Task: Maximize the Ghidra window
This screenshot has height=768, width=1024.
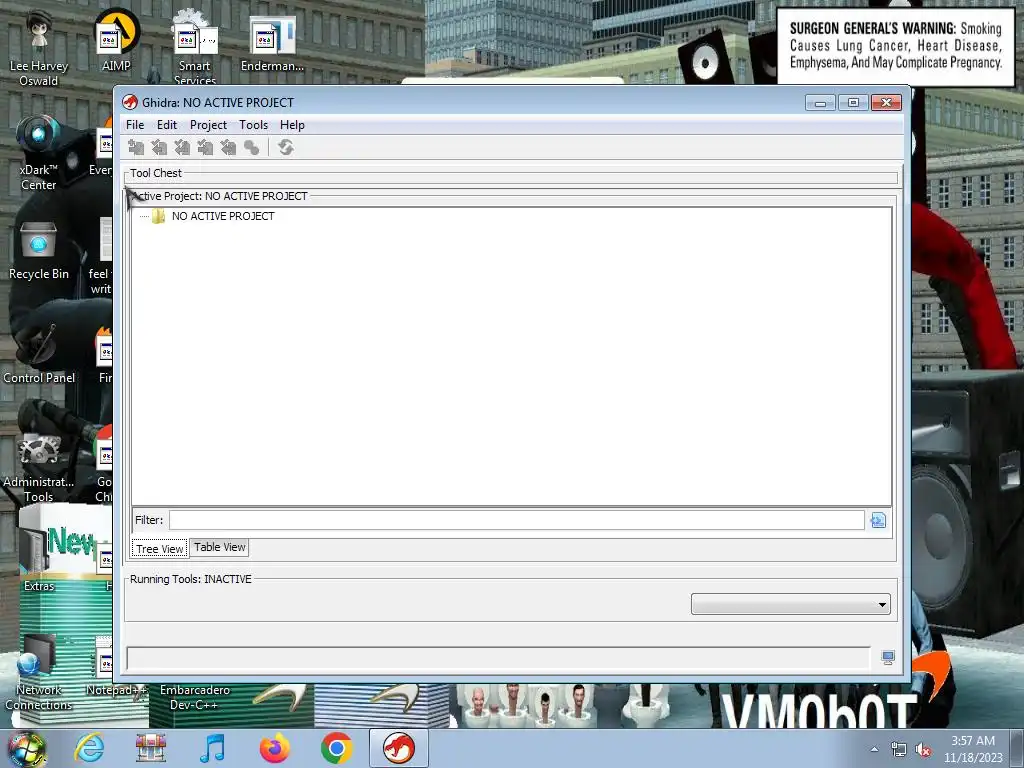Action: coord(853,103)
